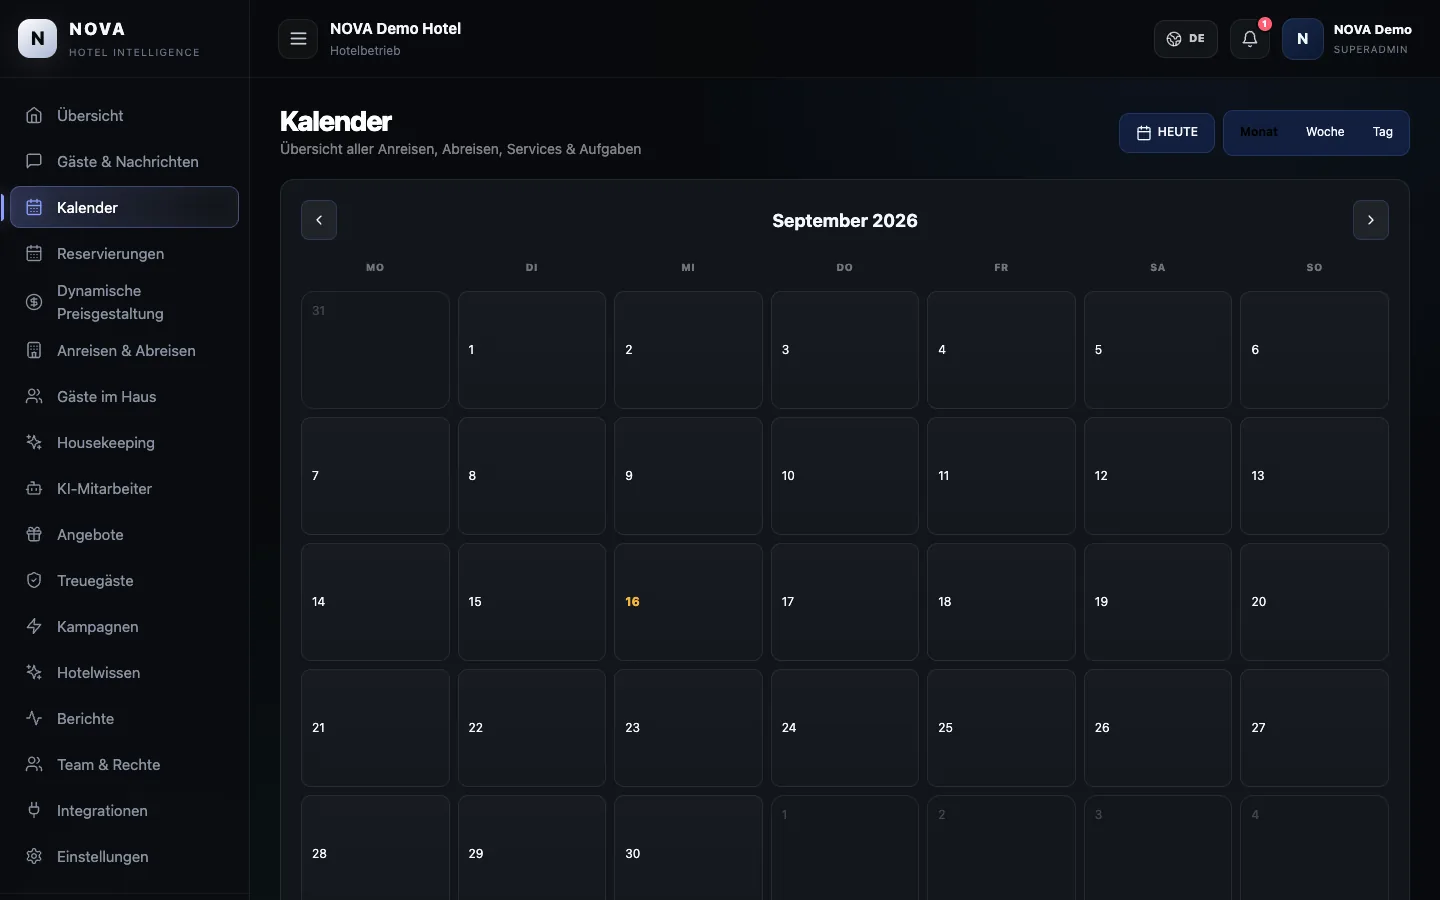This screenshot has width=1440, height=900.
Task: Open Team & Rechte in the sidebar
Action: pos(124,764)
